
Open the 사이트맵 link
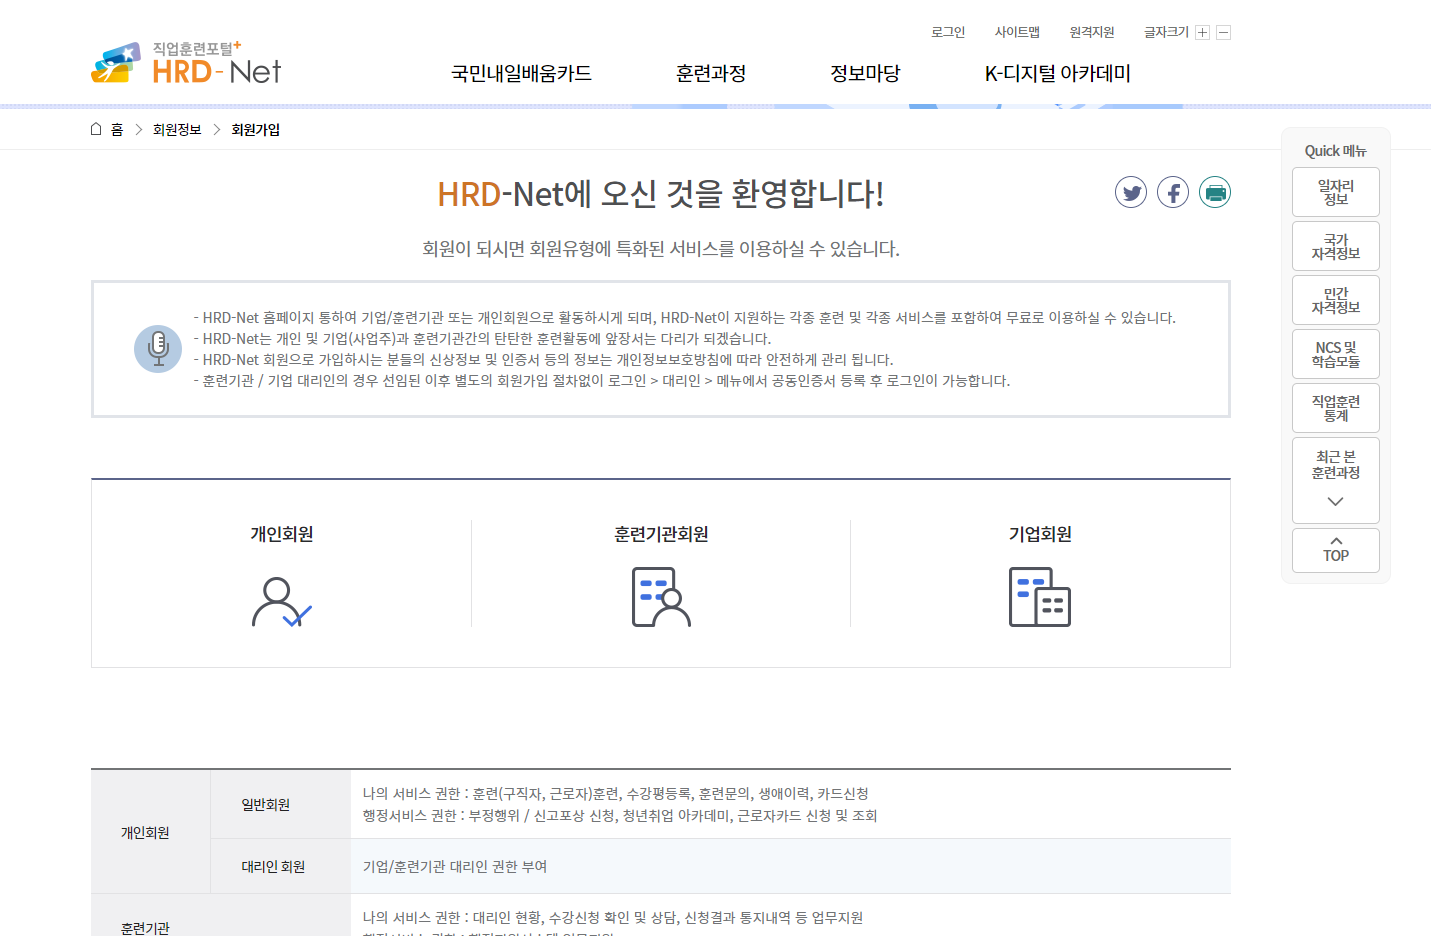pyautogui.click(x=1017, y=32)
